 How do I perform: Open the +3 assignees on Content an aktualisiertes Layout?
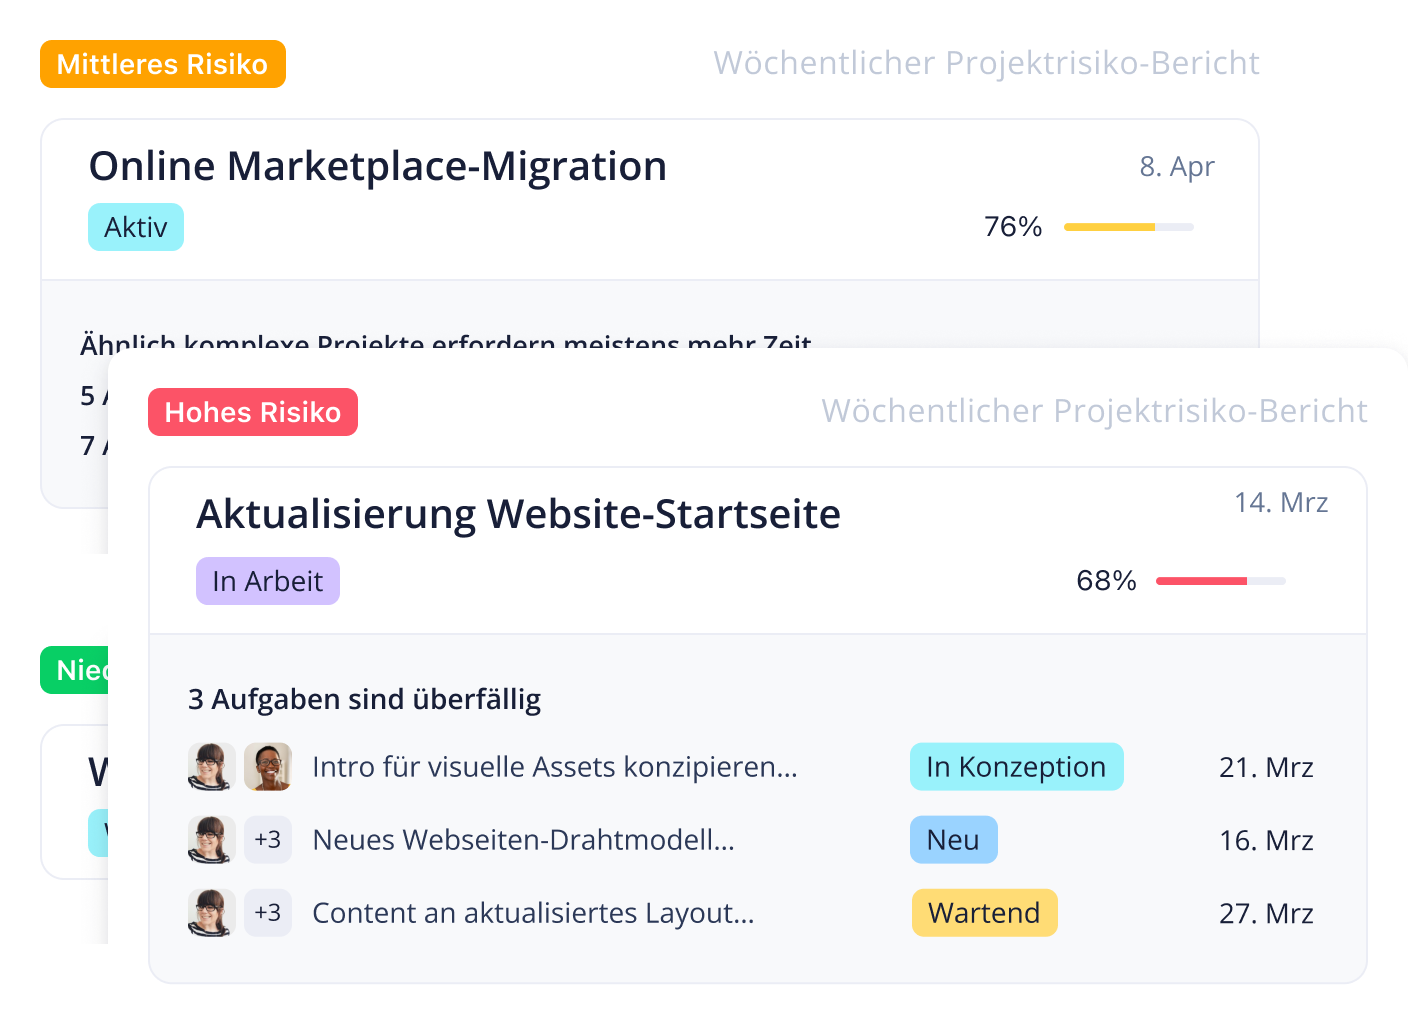267,912
